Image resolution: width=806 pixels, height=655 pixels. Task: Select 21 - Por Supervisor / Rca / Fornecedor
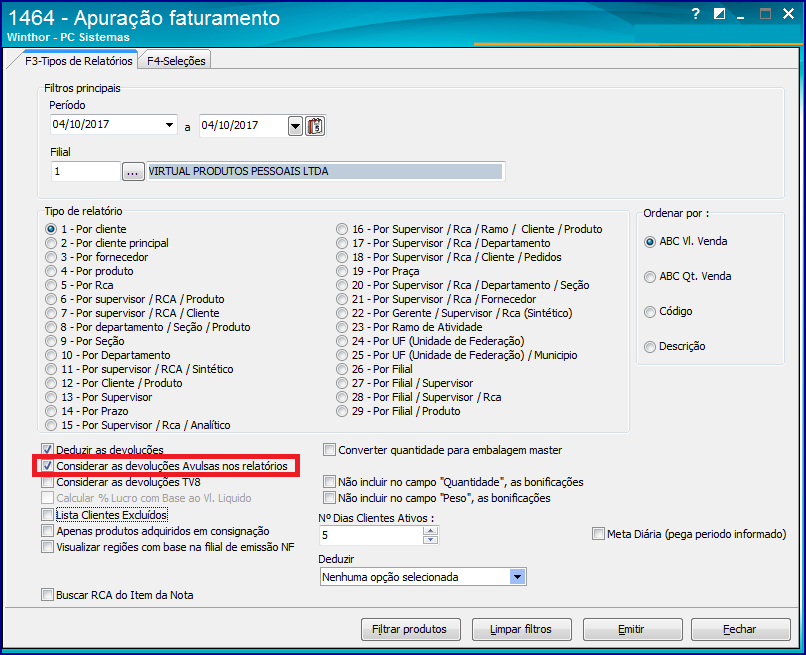click(342, 299)
